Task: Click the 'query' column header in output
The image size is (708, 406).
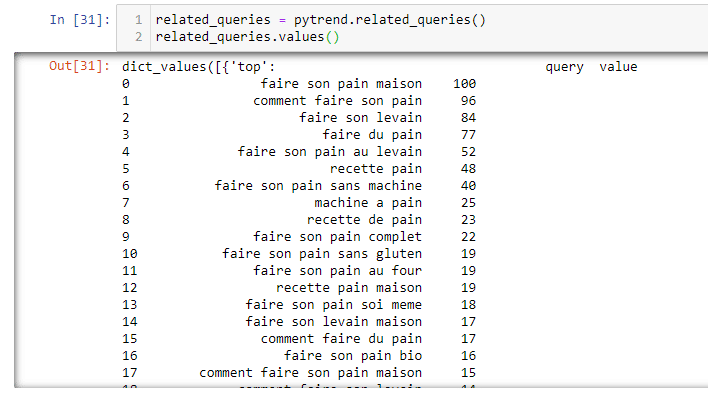Action: point(564,67)
